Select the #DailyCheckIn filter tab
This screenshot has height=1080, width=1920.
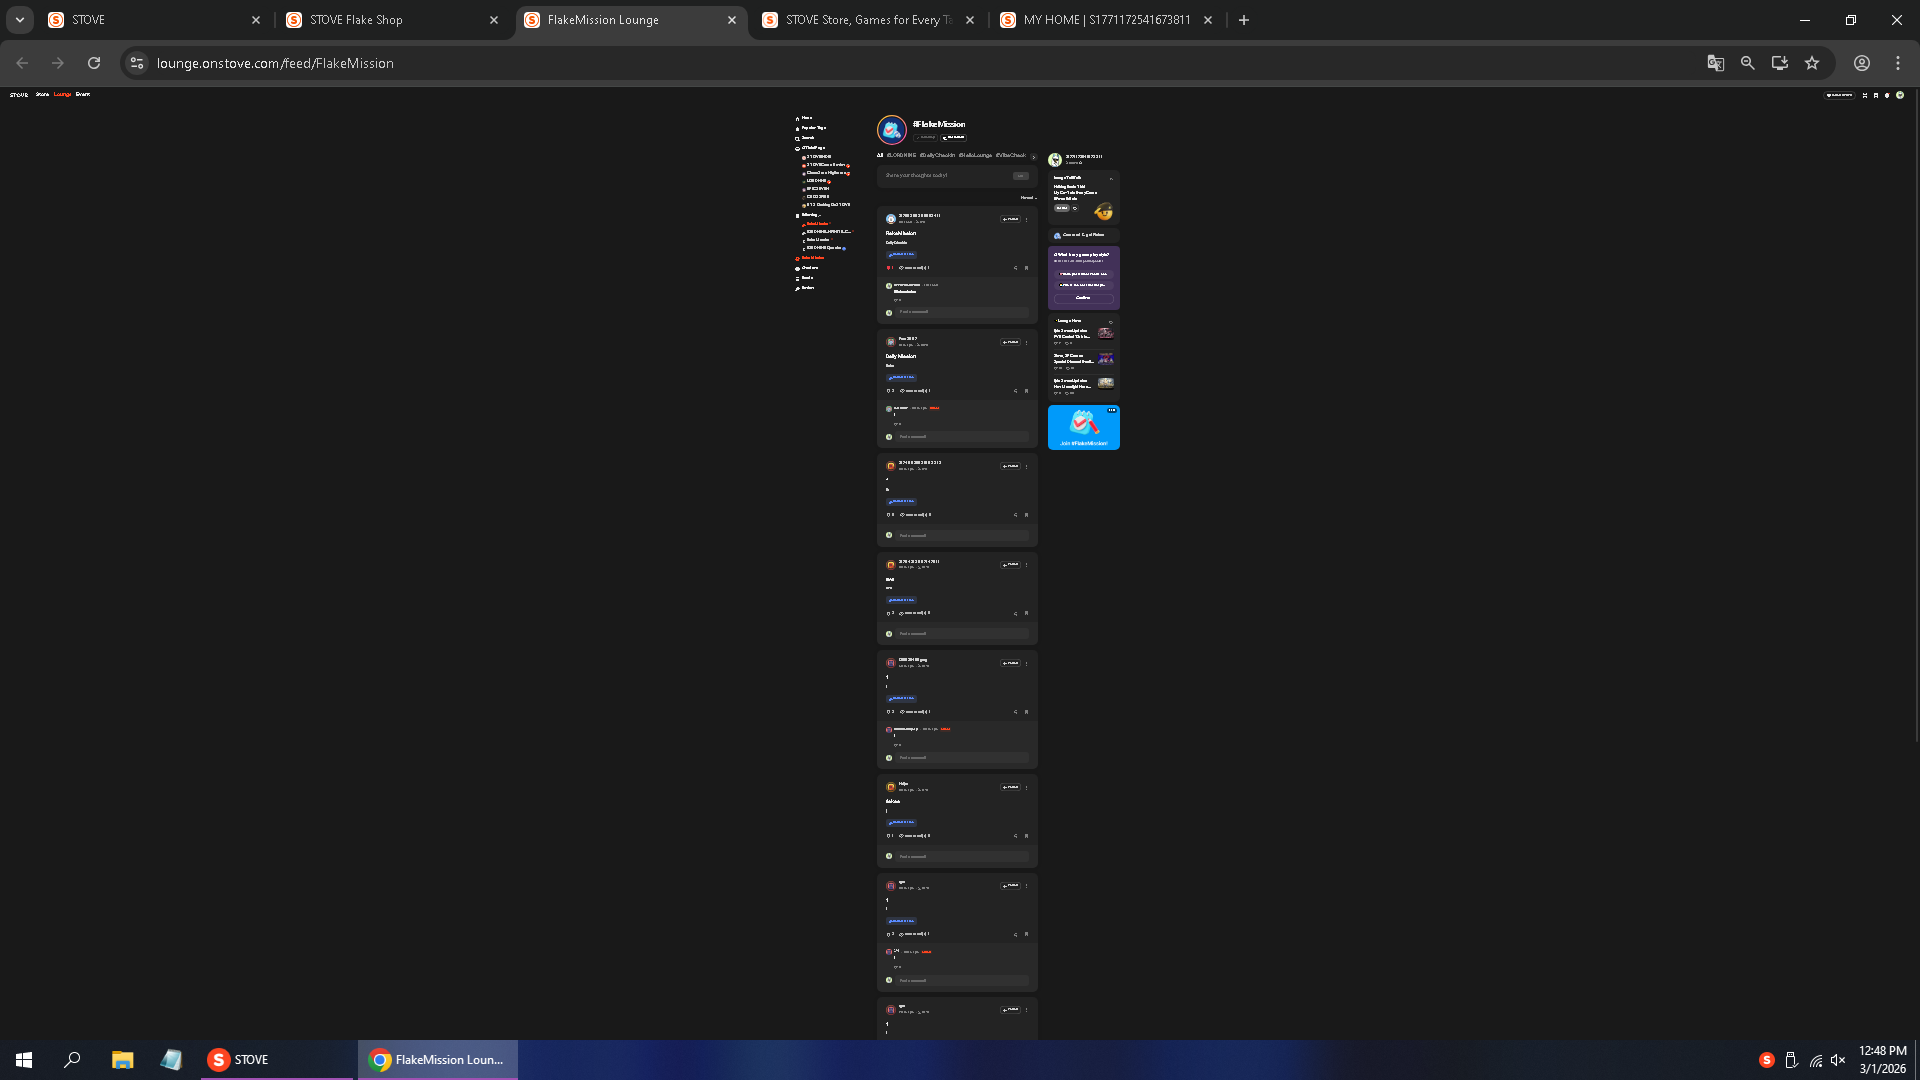(x=937, y=156)
